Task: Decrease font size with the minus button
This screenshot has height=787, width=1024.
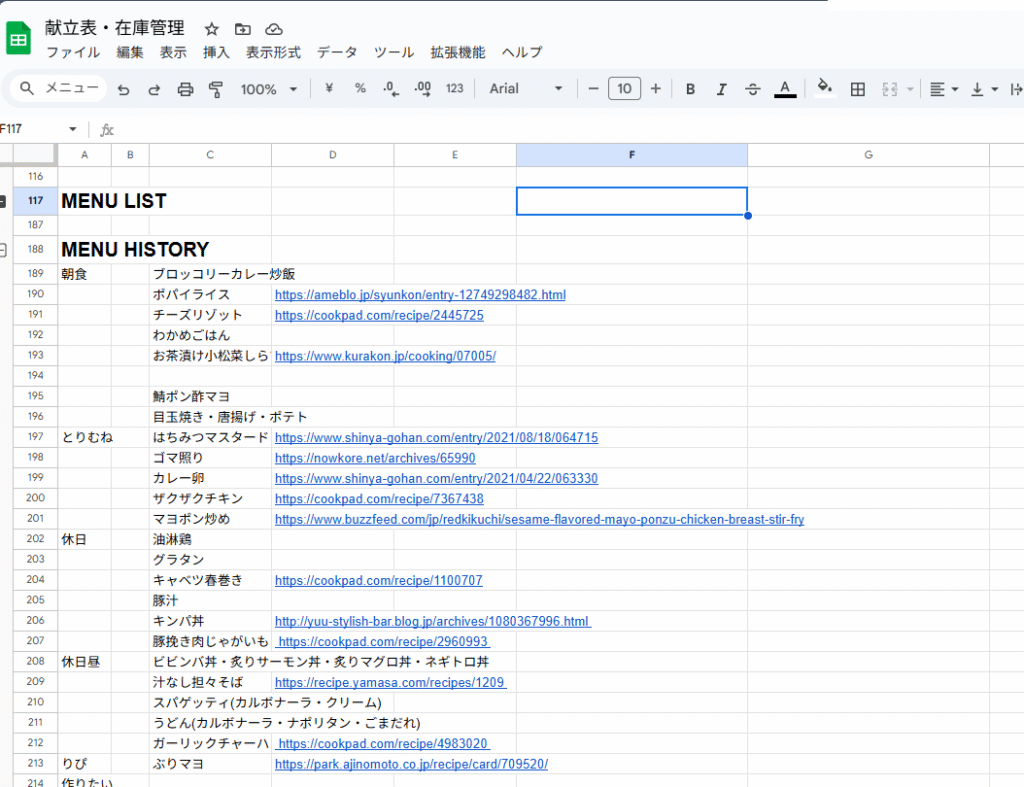Action: click(x=593, y=89)
